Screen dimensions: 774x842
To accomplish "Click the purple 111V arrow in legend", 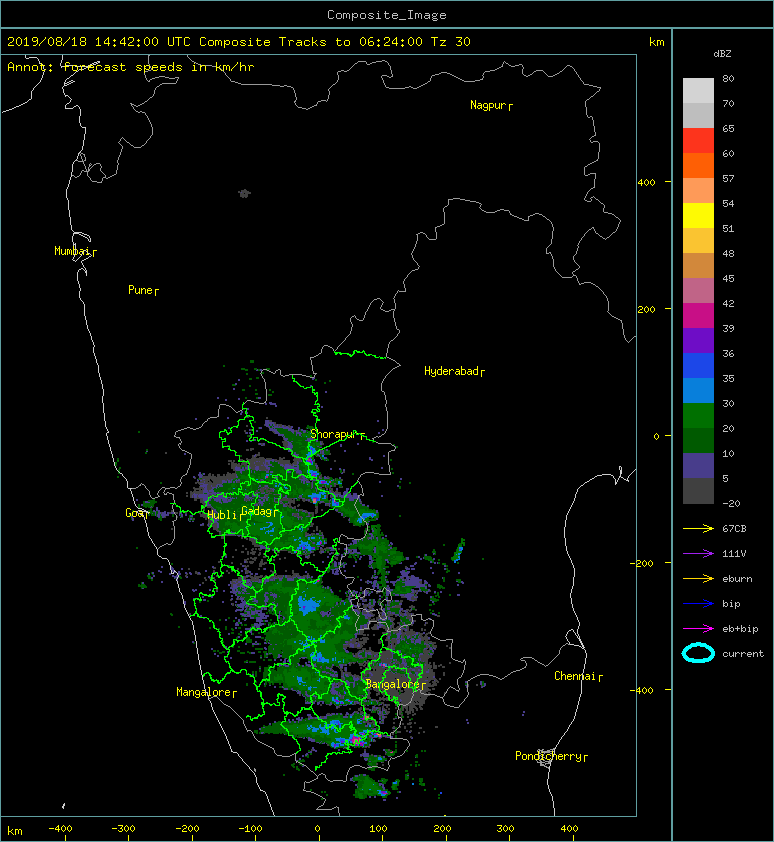I will click(x=698, y=554).
